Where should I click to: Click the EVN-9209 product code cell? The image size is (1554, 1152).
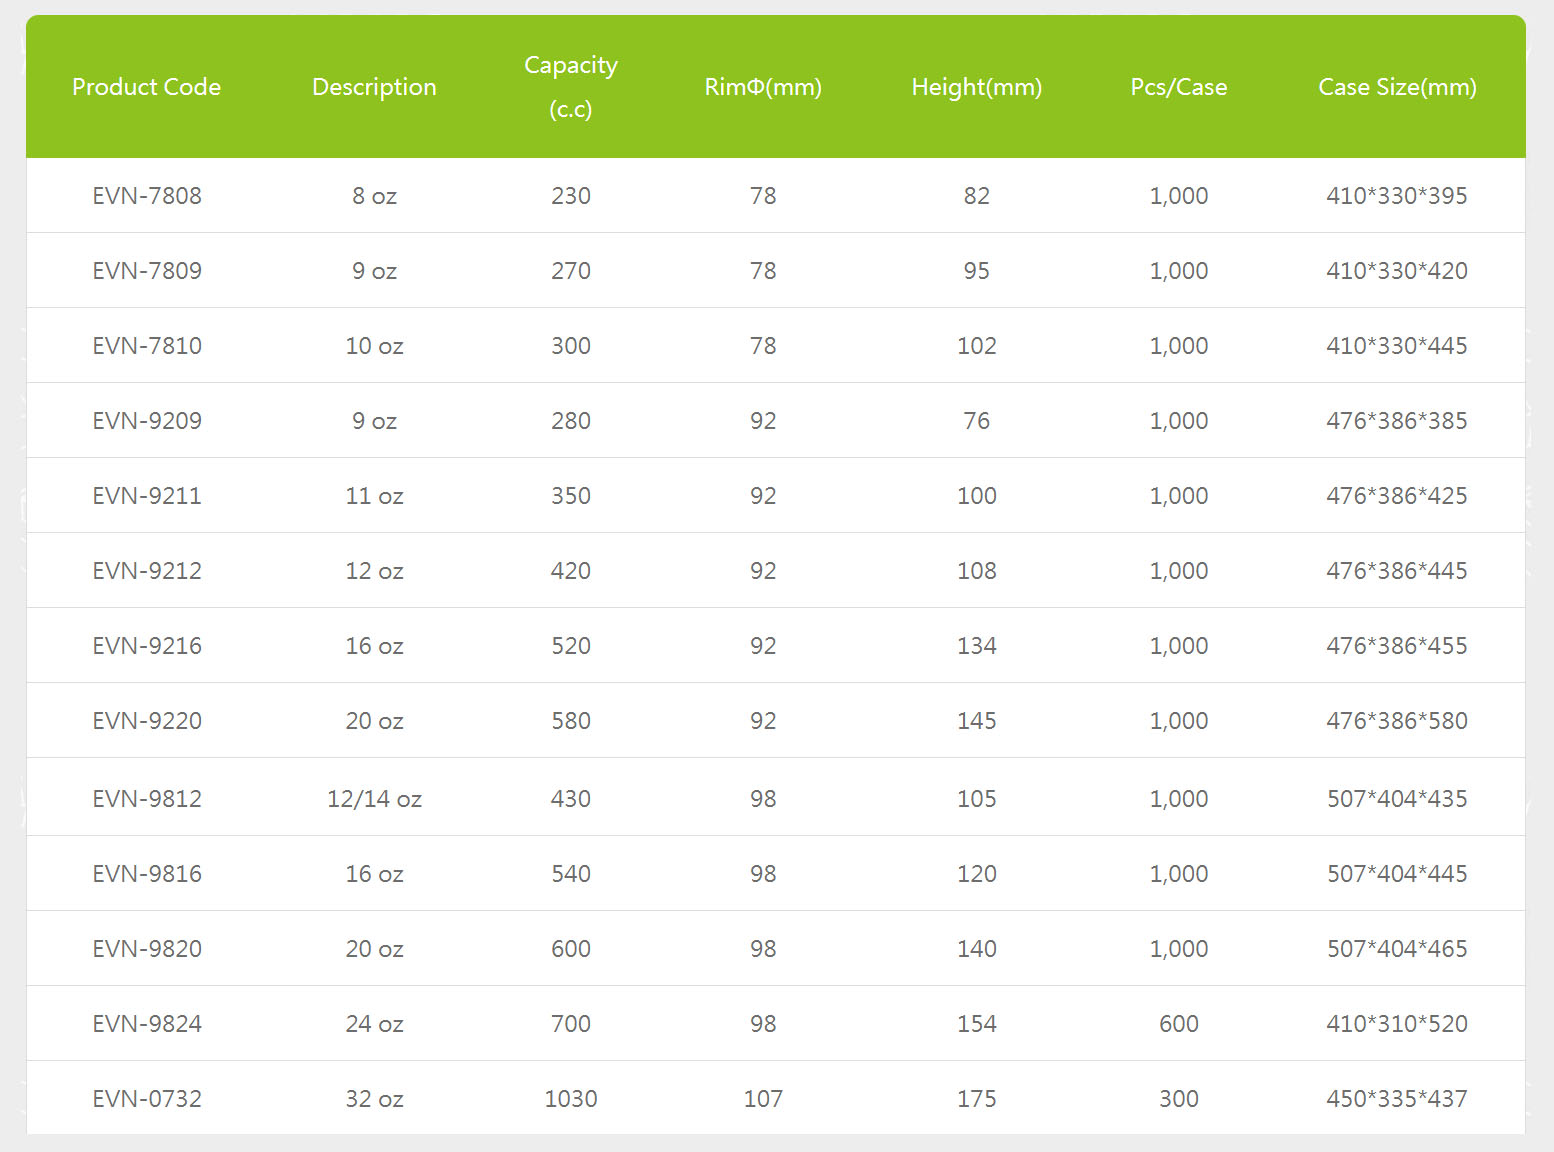[x=147, y=421]
